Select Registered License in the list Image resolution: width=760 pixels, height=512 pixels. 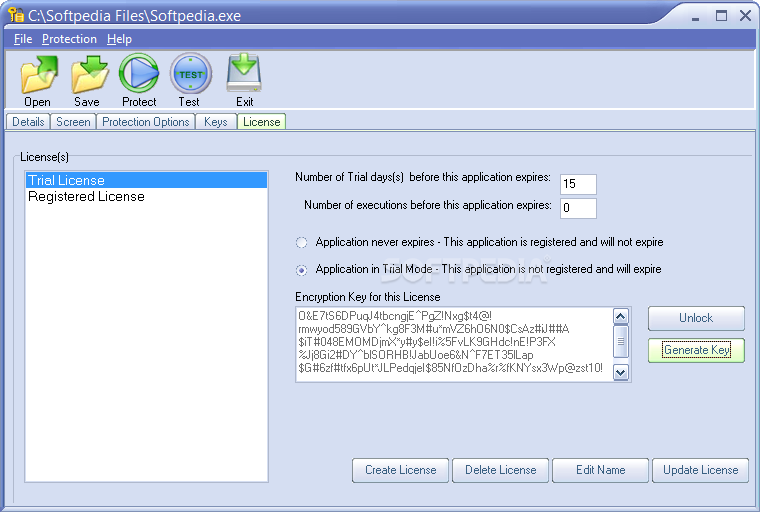146,196
